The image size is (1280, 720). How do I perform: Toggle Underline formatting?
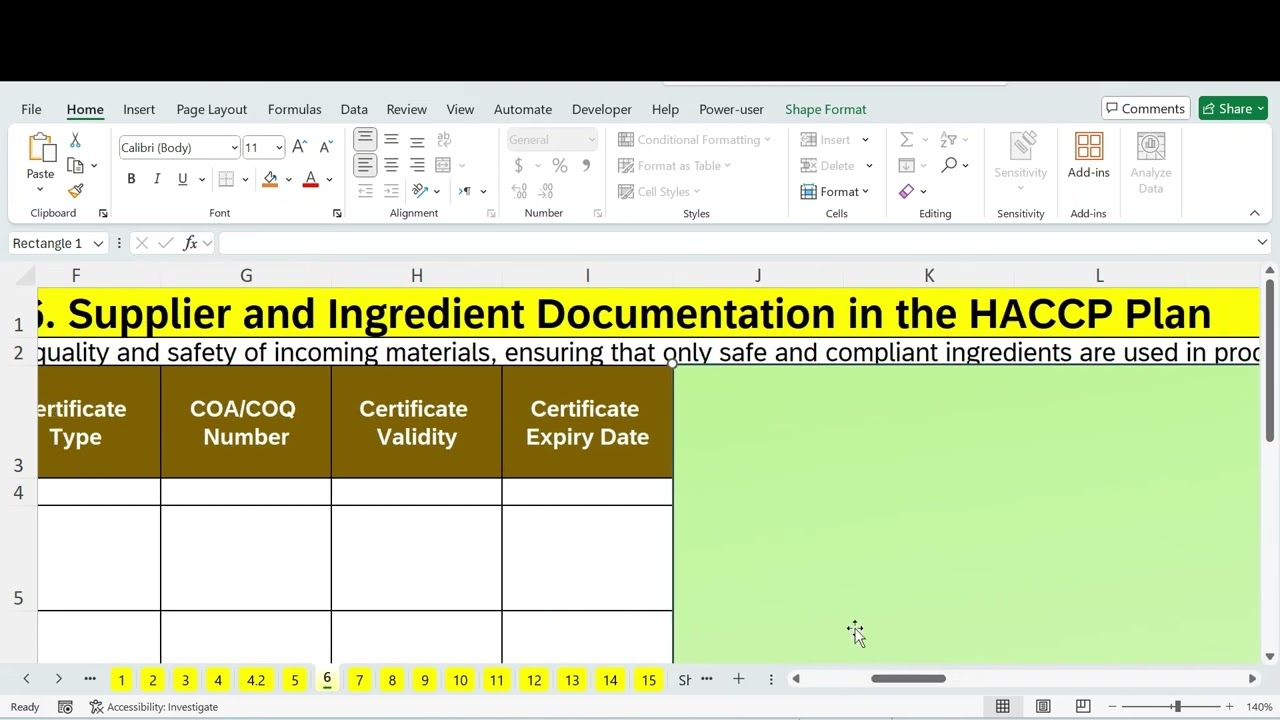point(182,179)
